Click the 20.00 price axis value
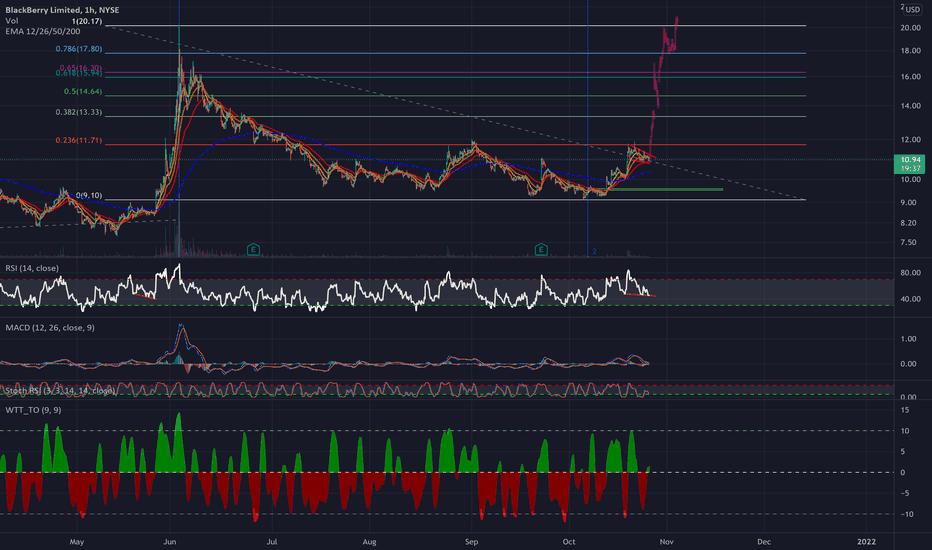This screenshot has height=550, width=932. (911, 28)
